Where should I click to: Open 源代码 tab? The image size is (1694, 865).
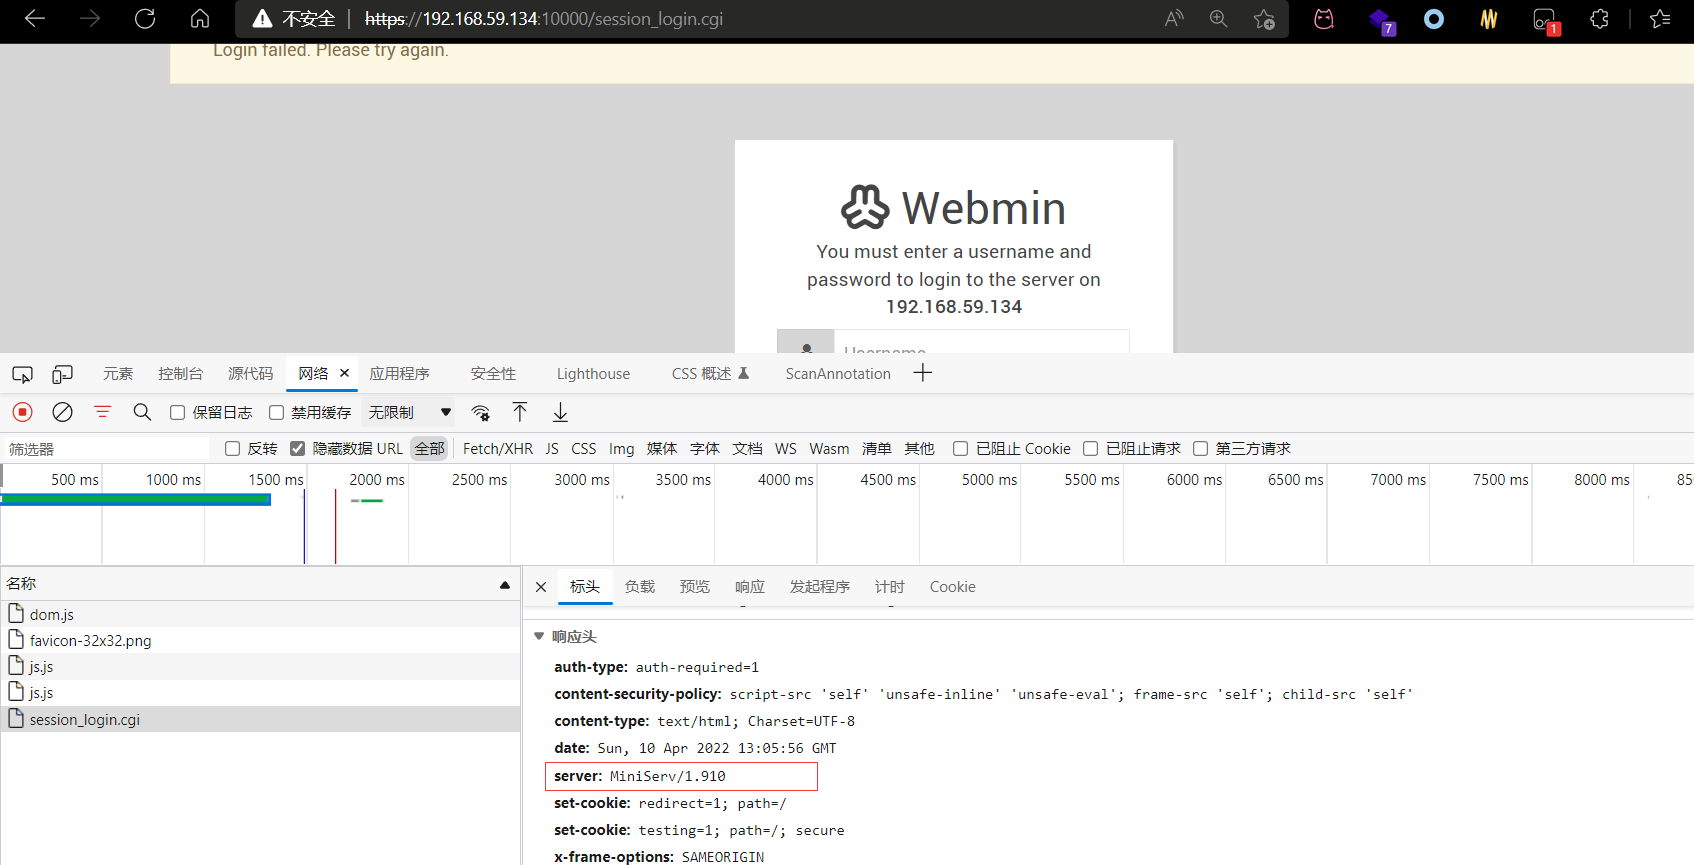click(x=250, y=374)
